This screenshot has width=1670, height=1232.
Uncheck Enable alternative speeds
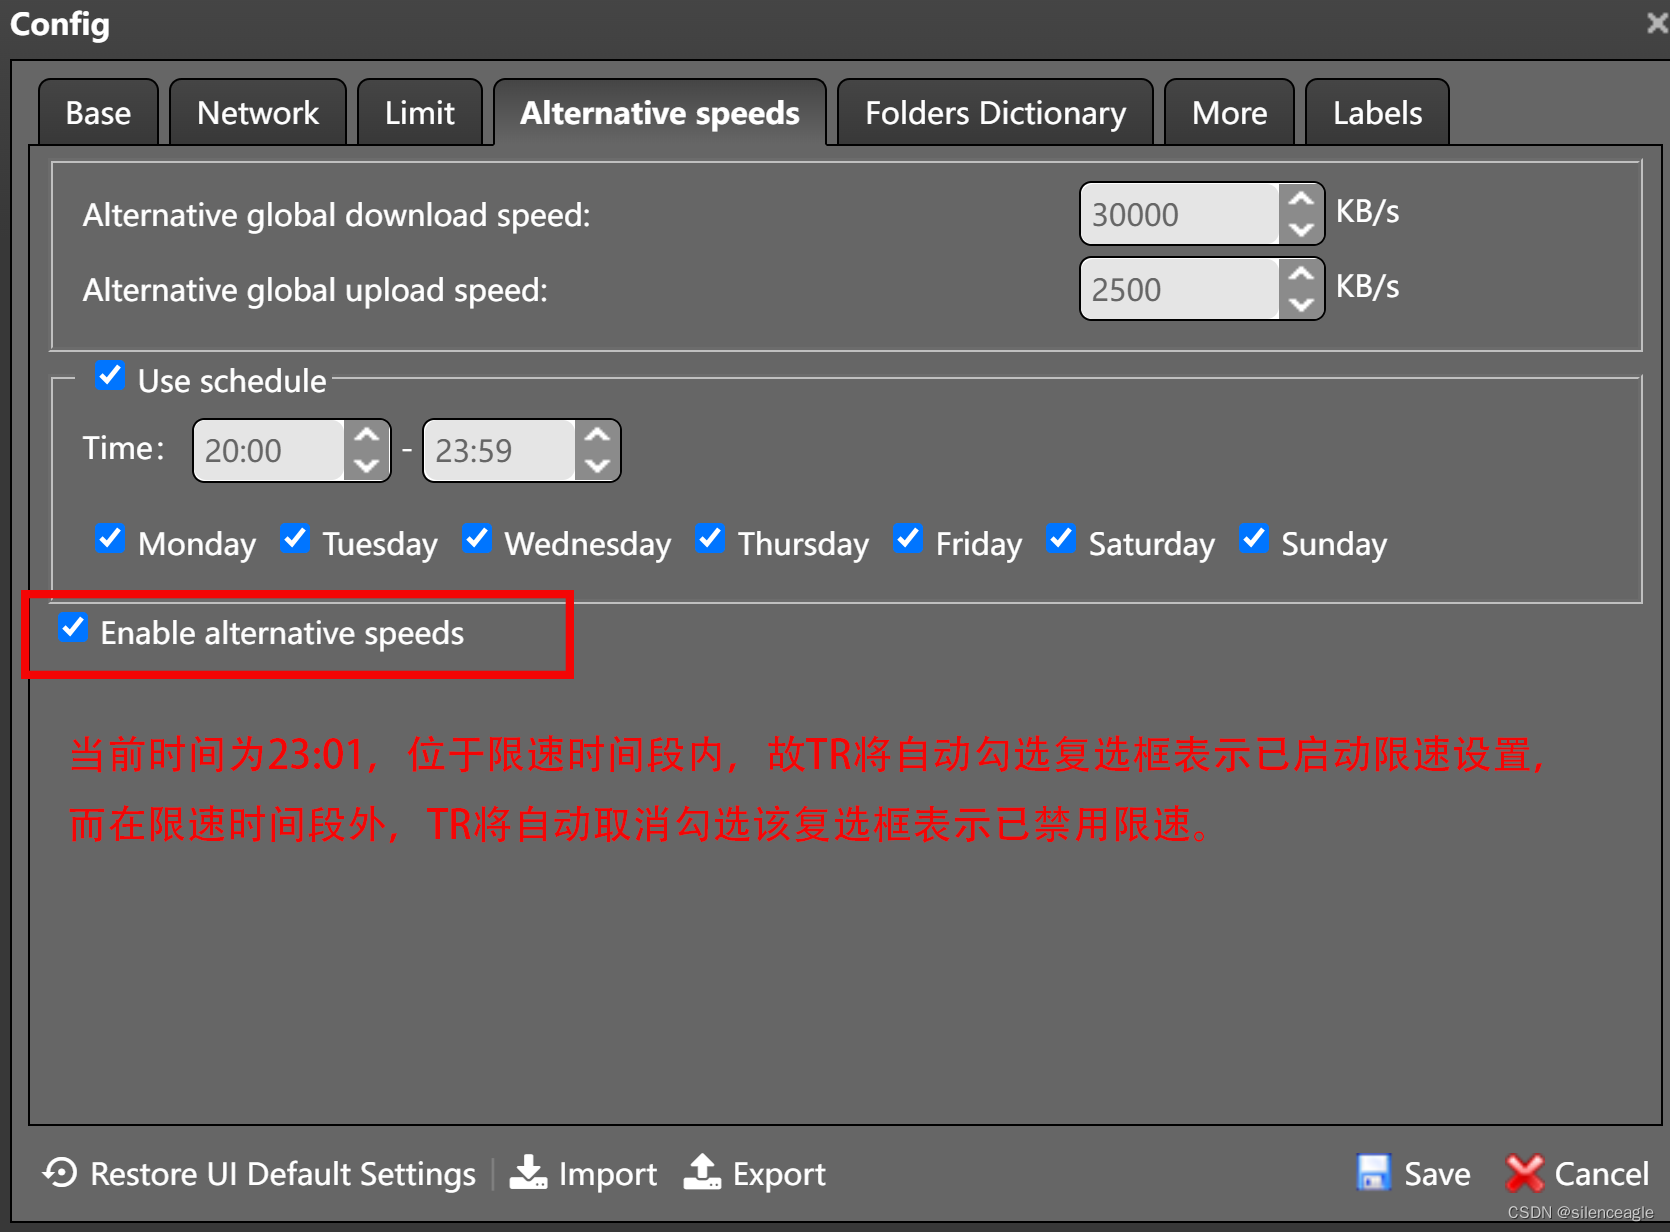[73, 628]
